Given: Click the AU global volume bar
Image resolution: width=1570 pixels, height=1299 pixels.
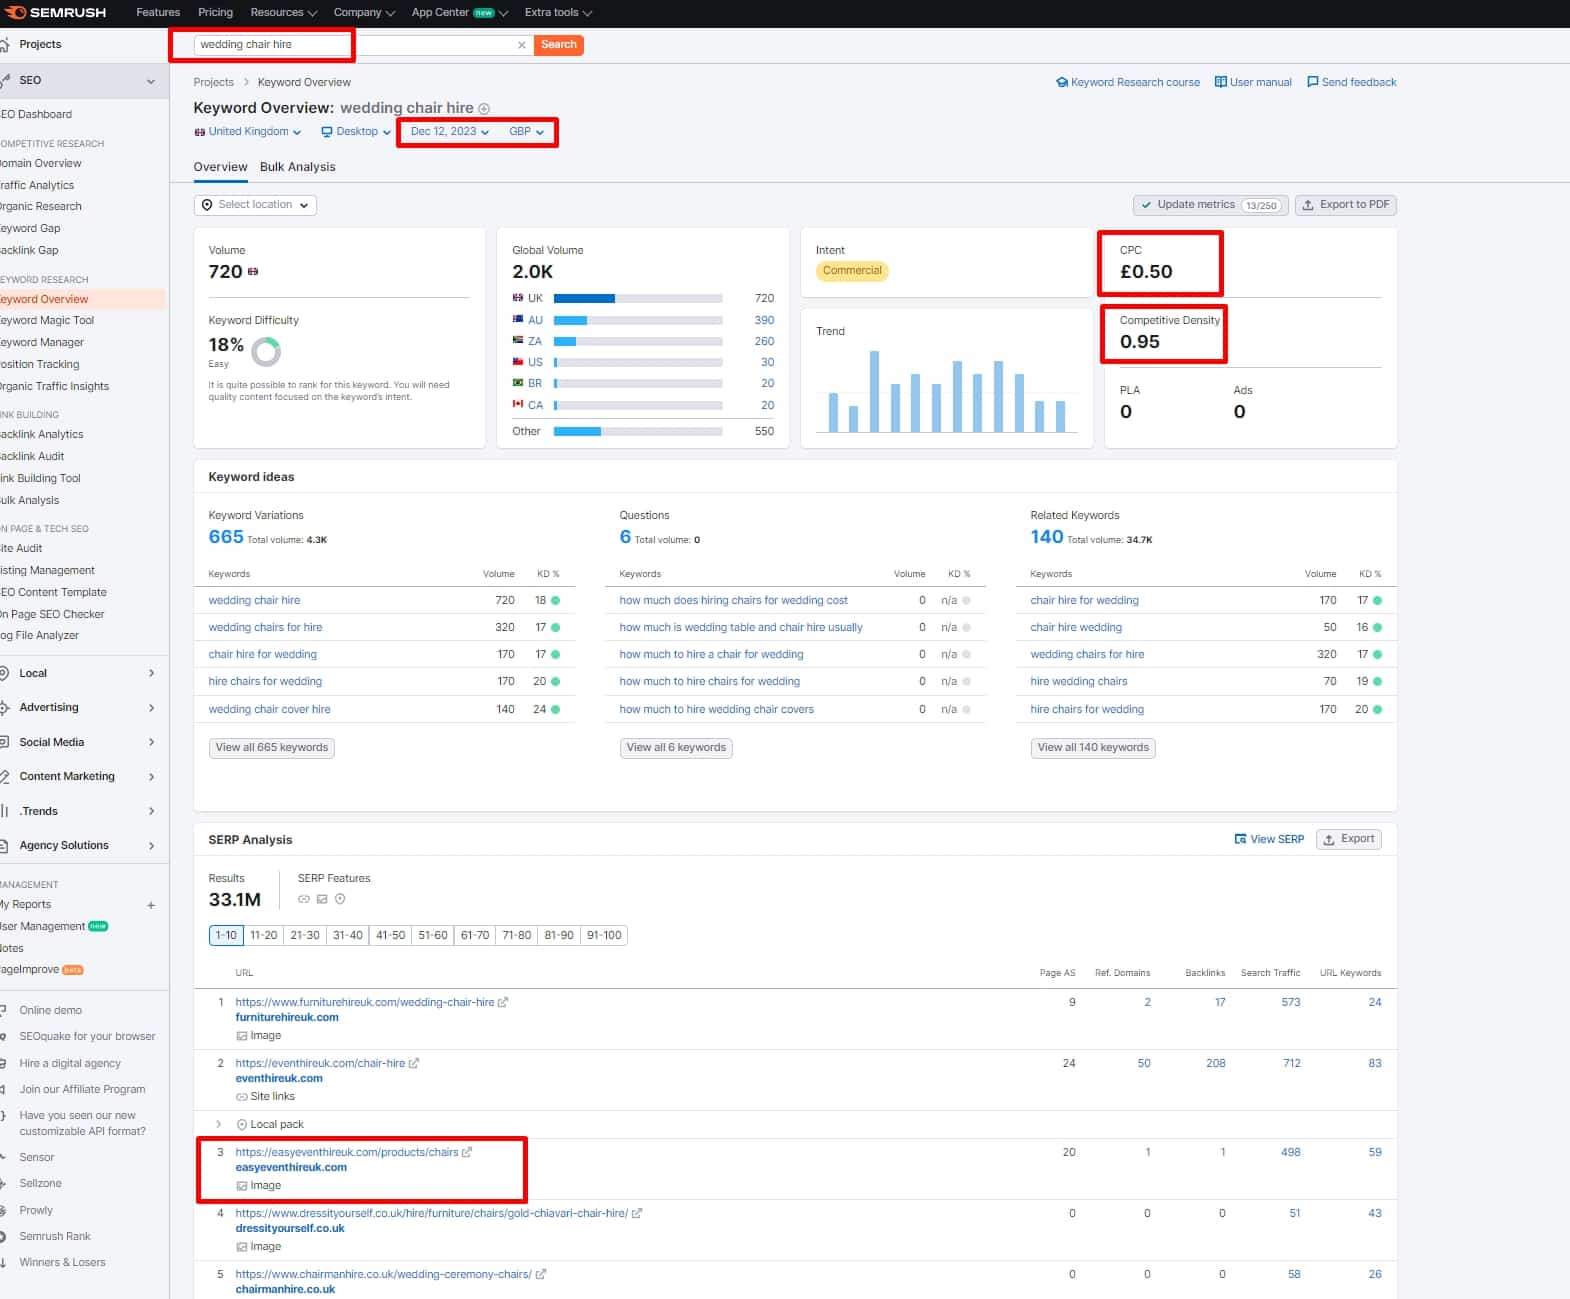Looking at the screenshot, I should pyautogui.click(x=638, y=320).
